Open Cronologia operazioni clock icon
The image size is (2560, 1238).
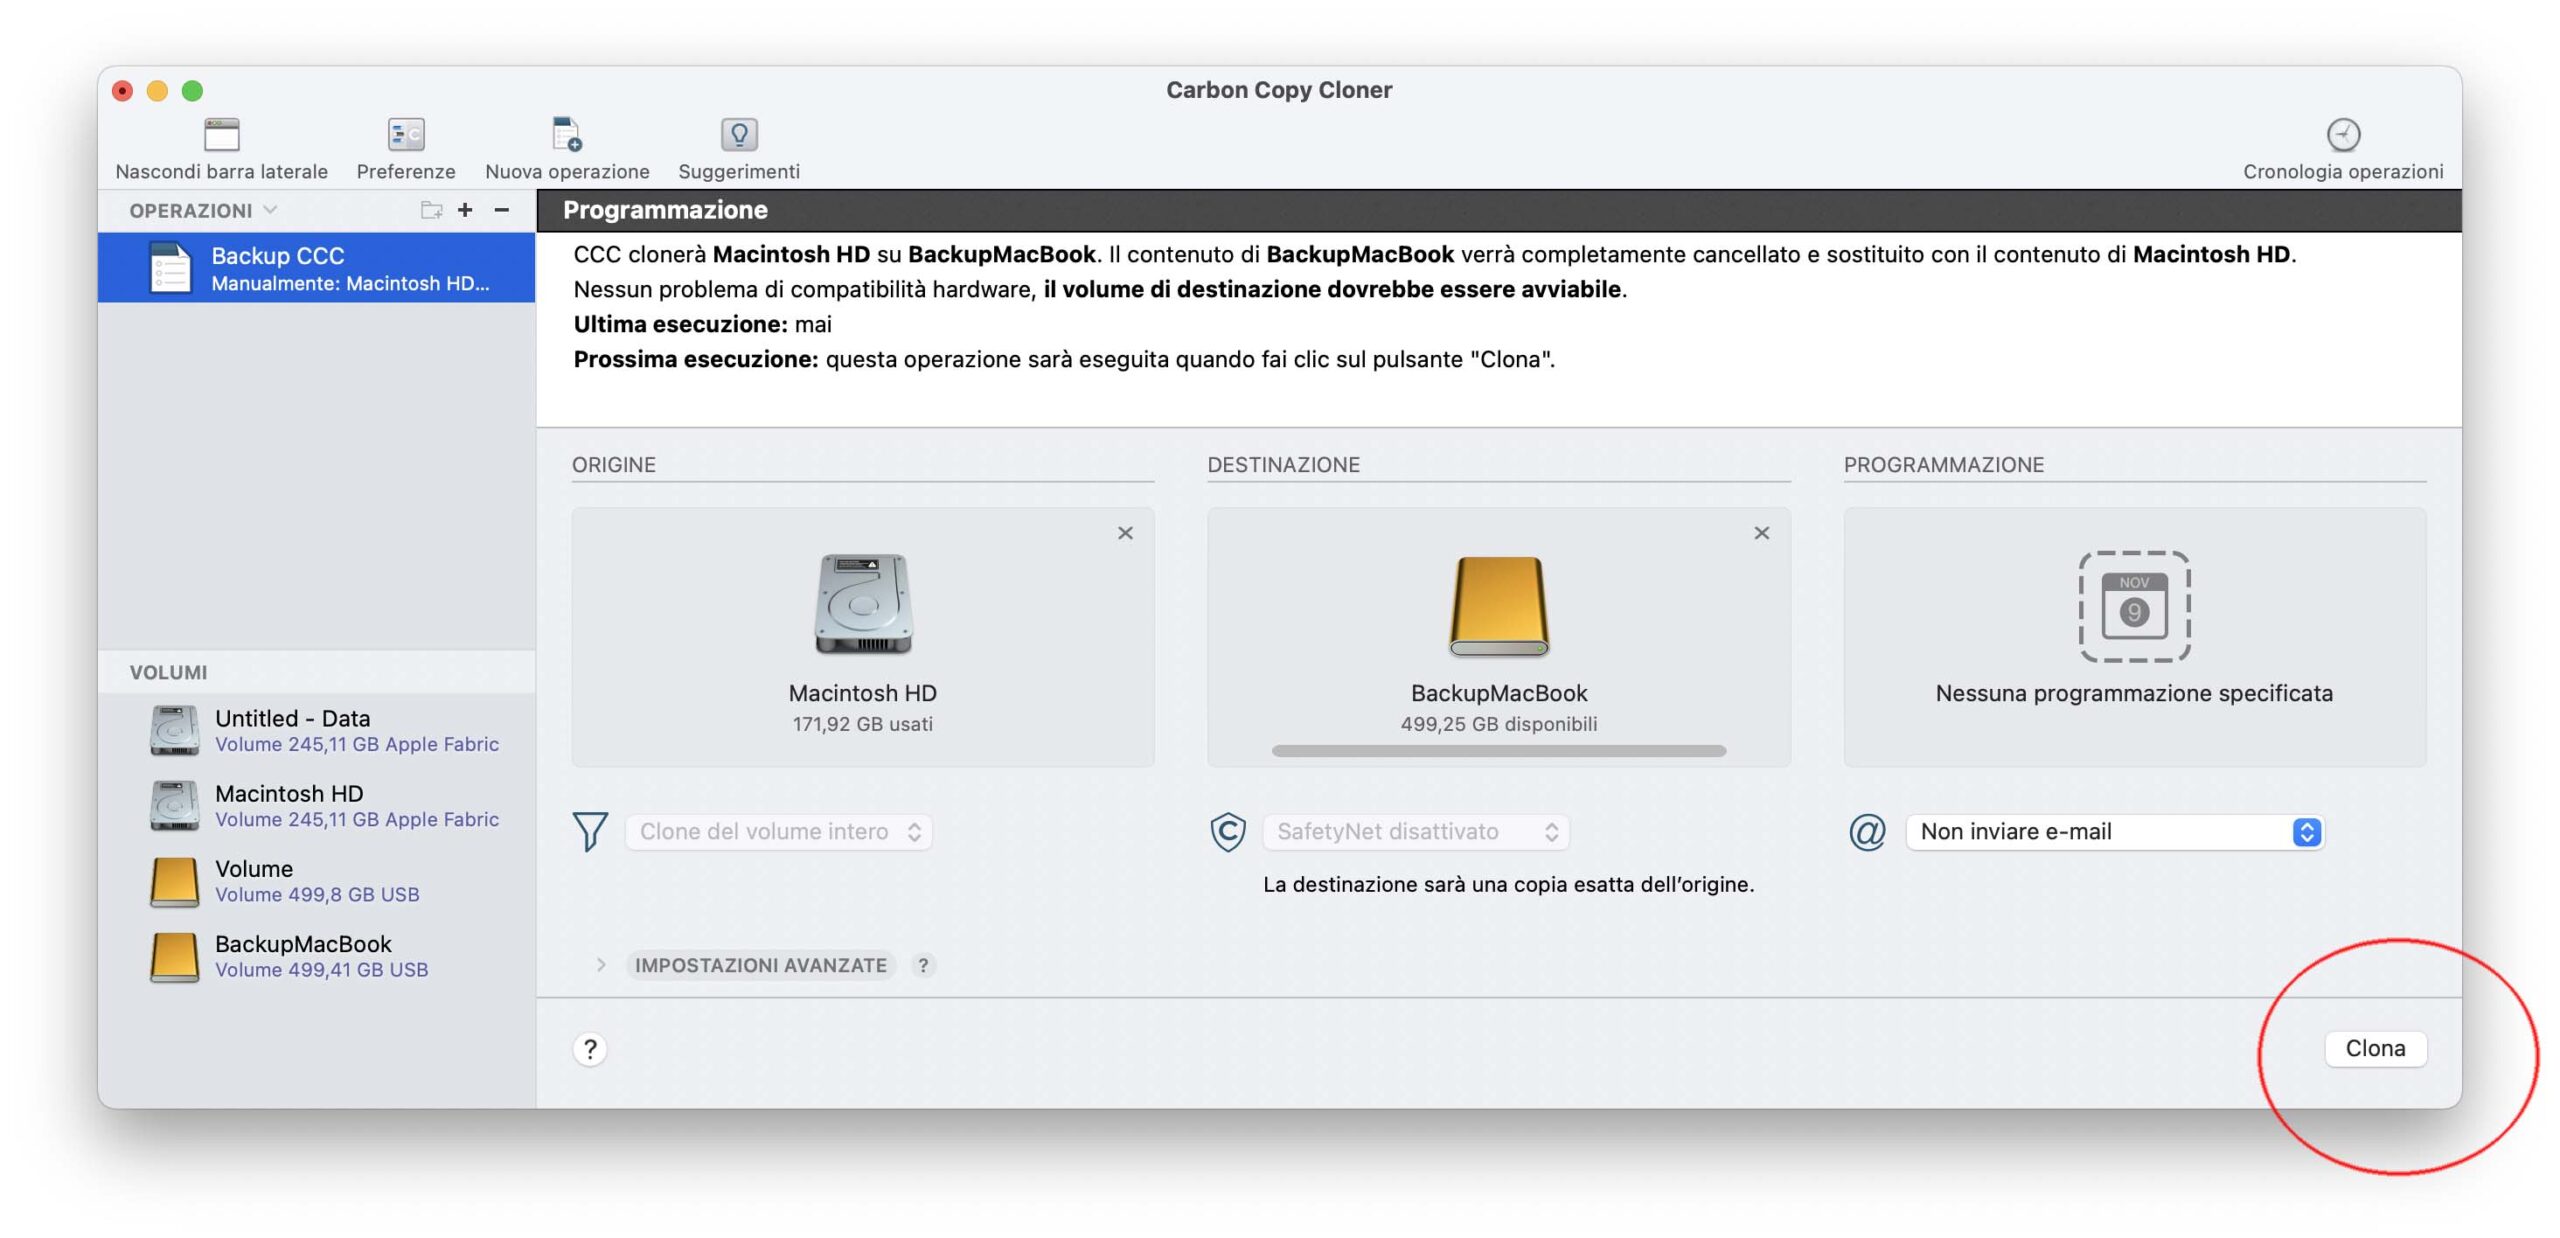click(x=2341, y=134)
